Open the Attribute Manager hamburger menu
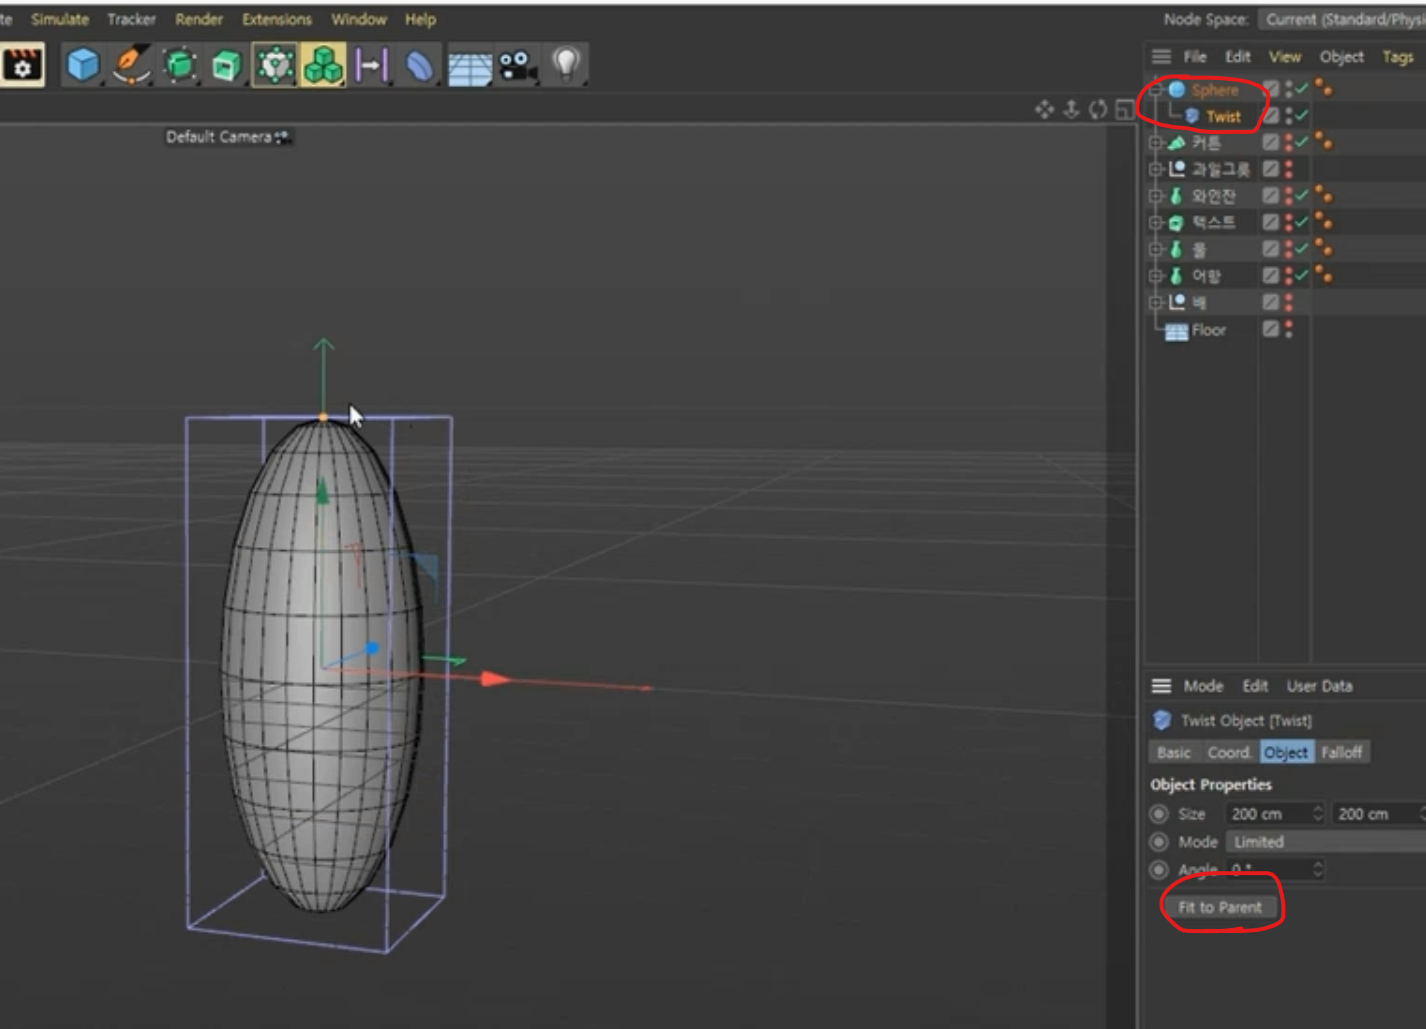This screenshot has height=1029, width=1426. click(1161, 686)
